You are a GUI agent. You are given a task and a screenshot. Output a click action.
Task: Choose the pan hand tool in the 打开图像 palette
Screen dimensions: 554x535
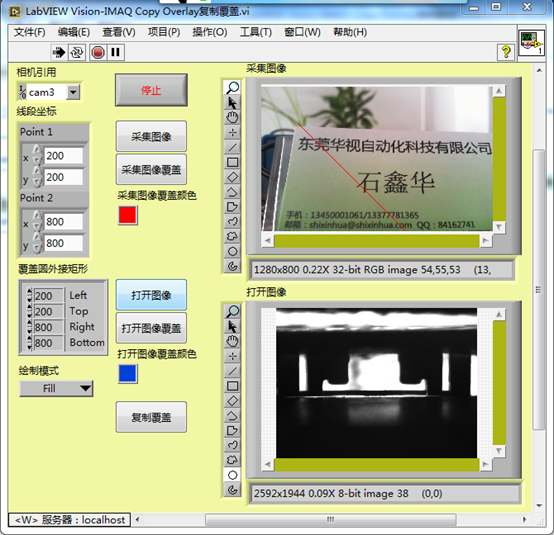click(232, 341)
